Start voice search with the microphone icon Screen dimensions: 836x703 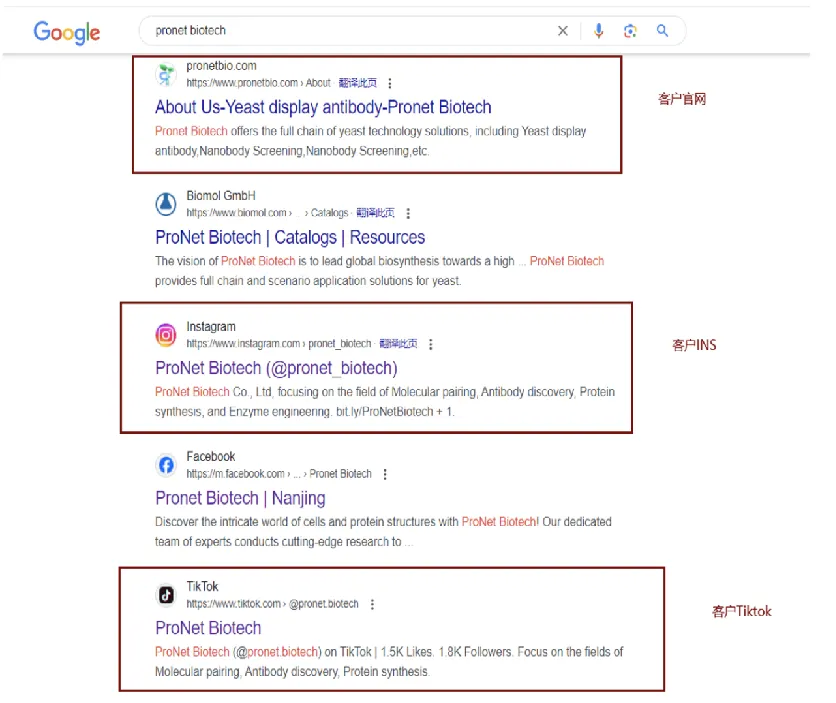(x=599, y=31)
